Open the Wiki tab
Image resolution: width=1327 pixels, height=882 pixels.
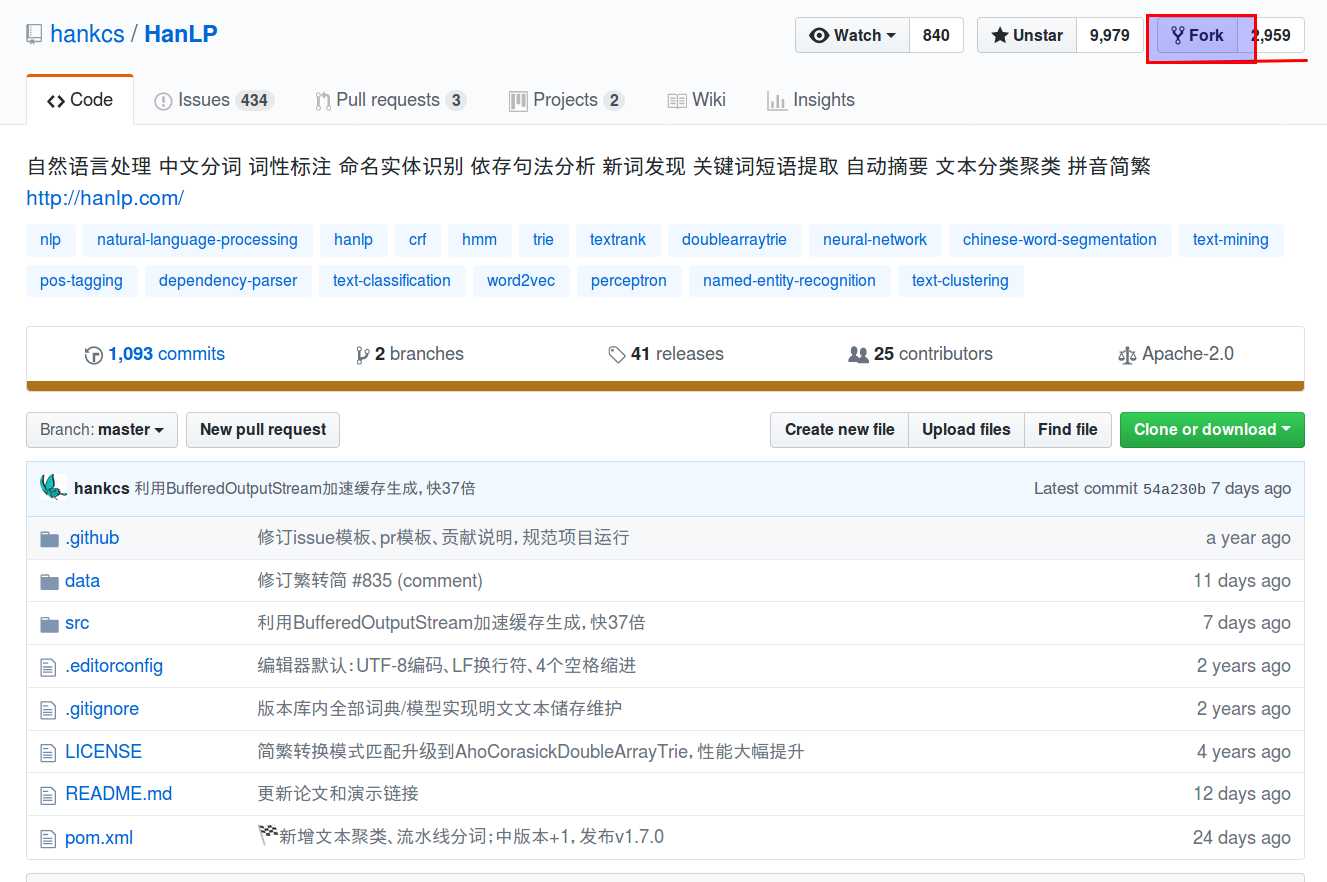tap(696, 100)
